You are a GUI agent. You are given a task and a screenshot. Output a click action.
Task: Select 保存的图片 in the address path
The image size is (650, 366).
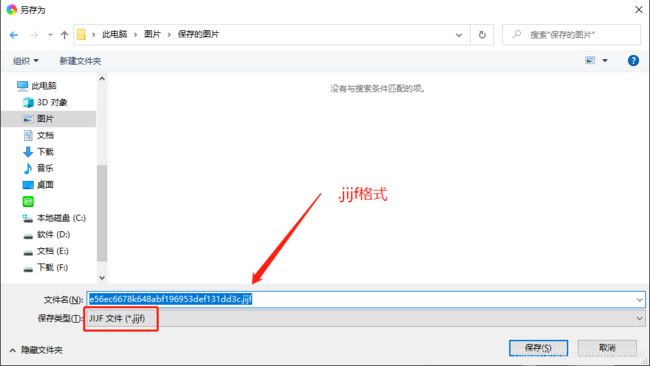[x=198, y=34]
